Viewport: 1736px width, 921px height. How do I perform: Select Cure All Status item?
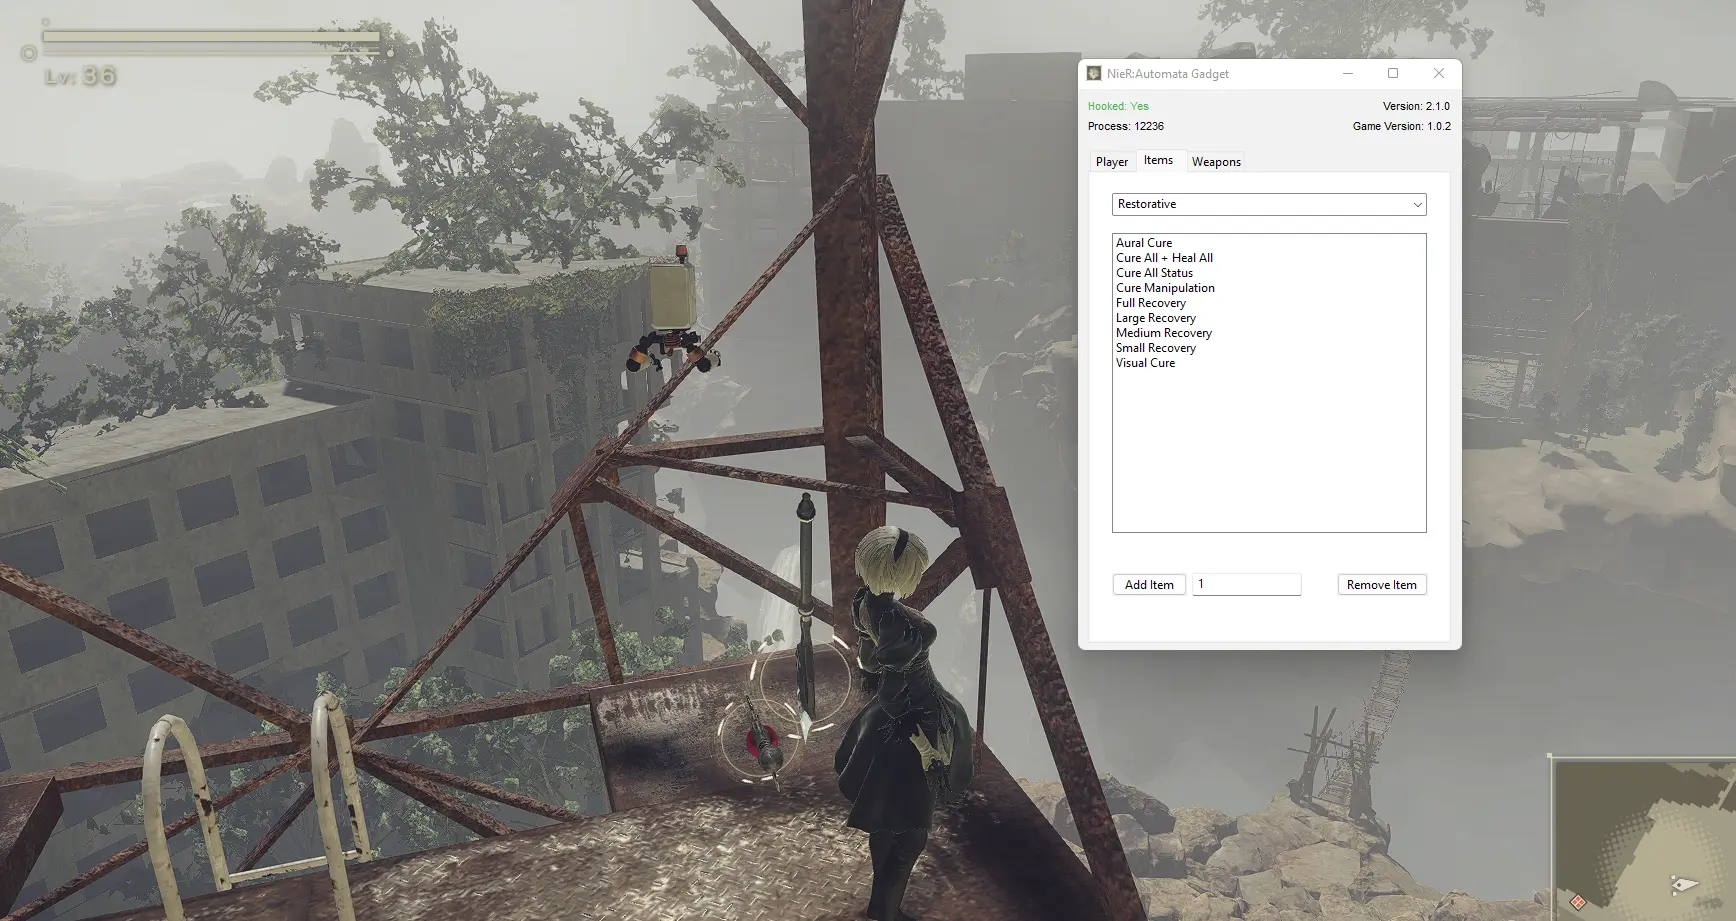[1154, 273]
